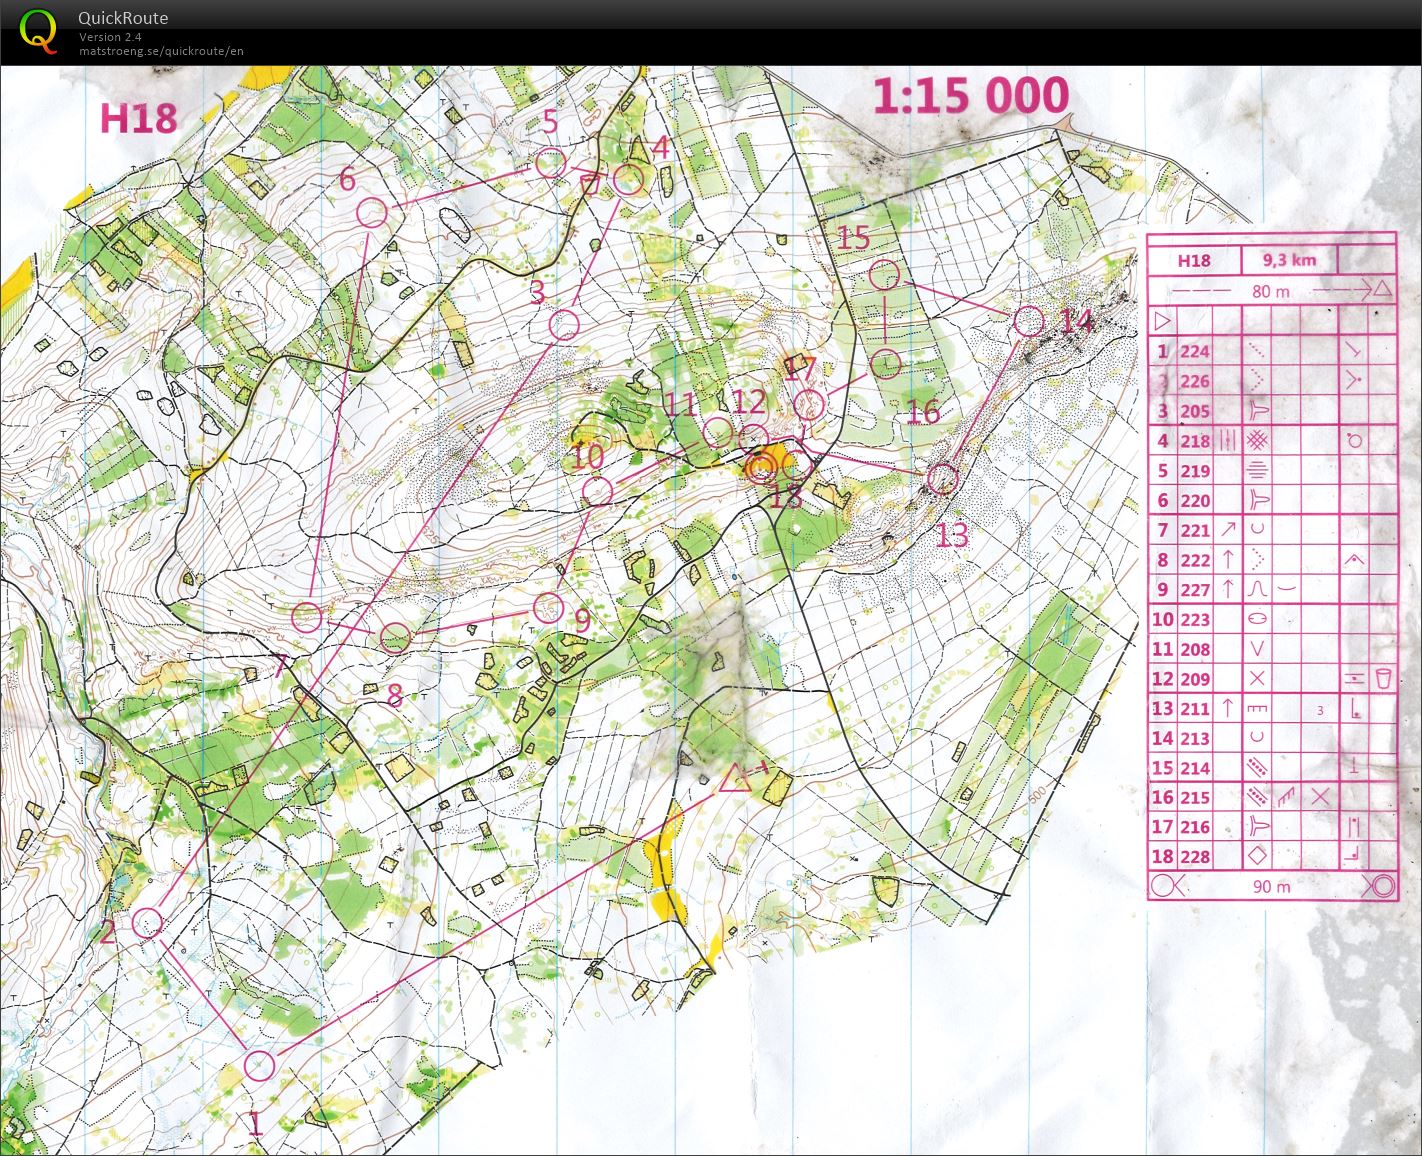
Task: Click the '9,3 km' course length cell
Action: 1289,260
